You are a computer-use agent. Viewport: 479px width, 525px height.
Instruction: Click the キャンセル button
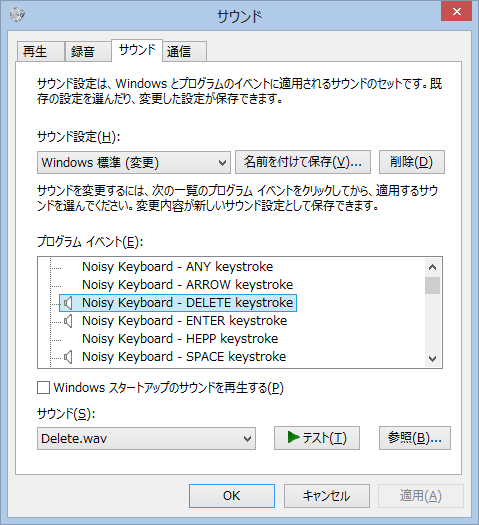(x=327, y=496)
